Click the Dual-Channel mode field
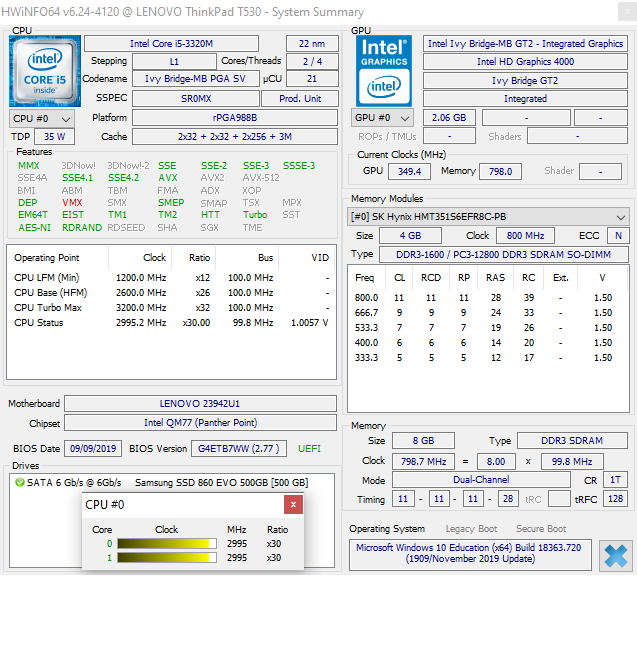The width and height of the screenshot is (637, 655). click(481, 480)
